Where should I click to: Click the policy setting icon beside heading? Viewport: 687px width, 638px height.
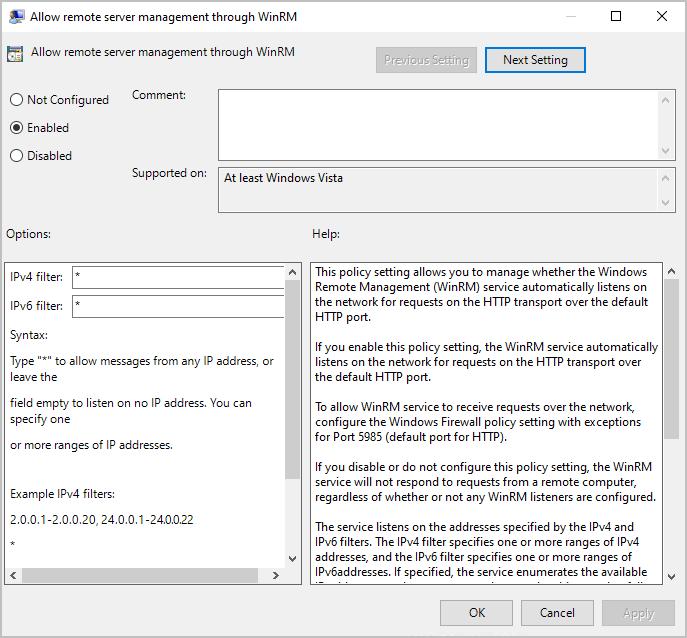pos(15,54)
